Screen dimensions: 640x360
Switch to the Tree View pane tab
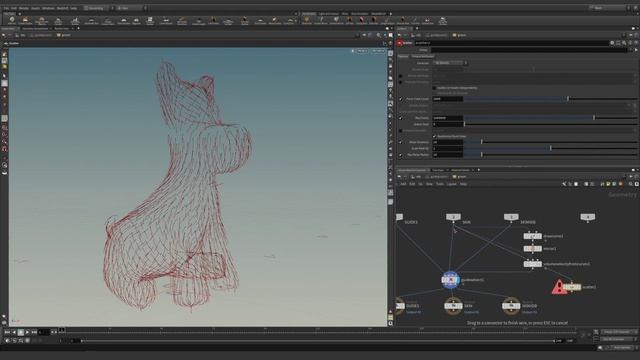pyautogui.click(x=438, y=170)
